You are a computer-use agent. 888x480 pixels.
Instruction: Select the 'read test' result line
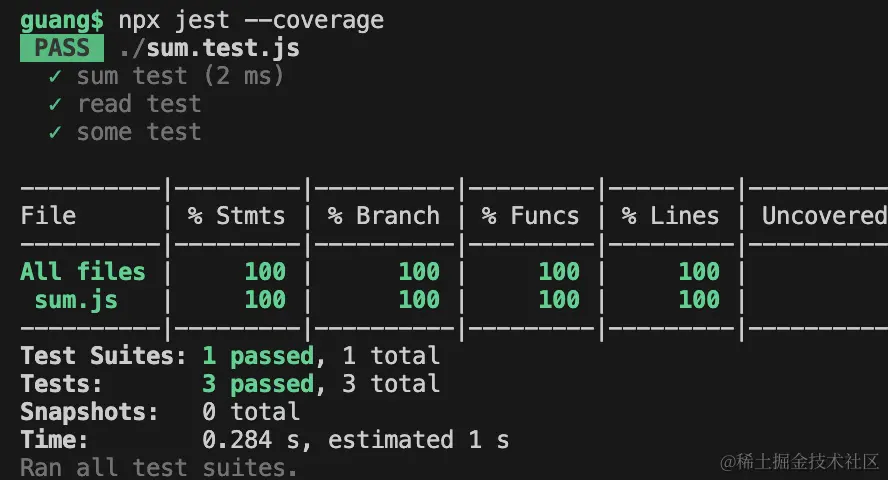point(139,104)
